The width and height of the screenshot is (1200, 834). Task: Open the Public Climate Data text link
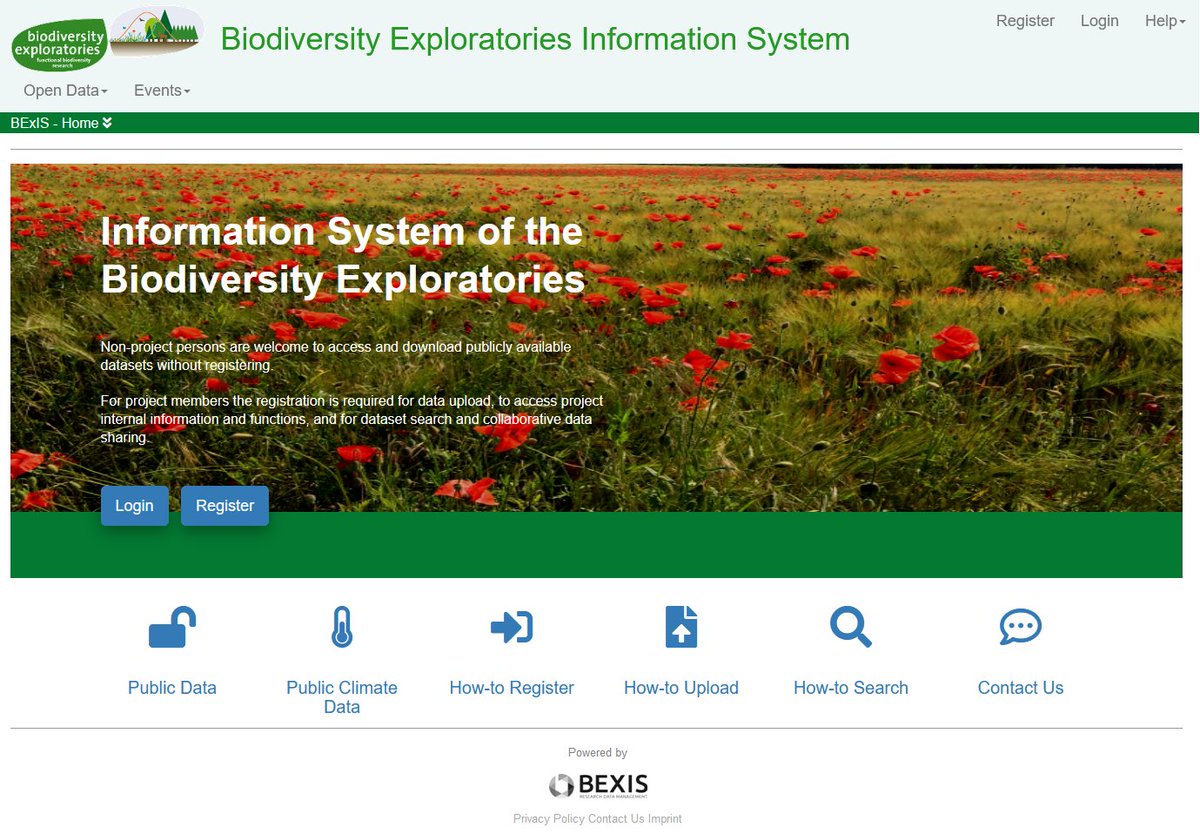click(342, 697)
